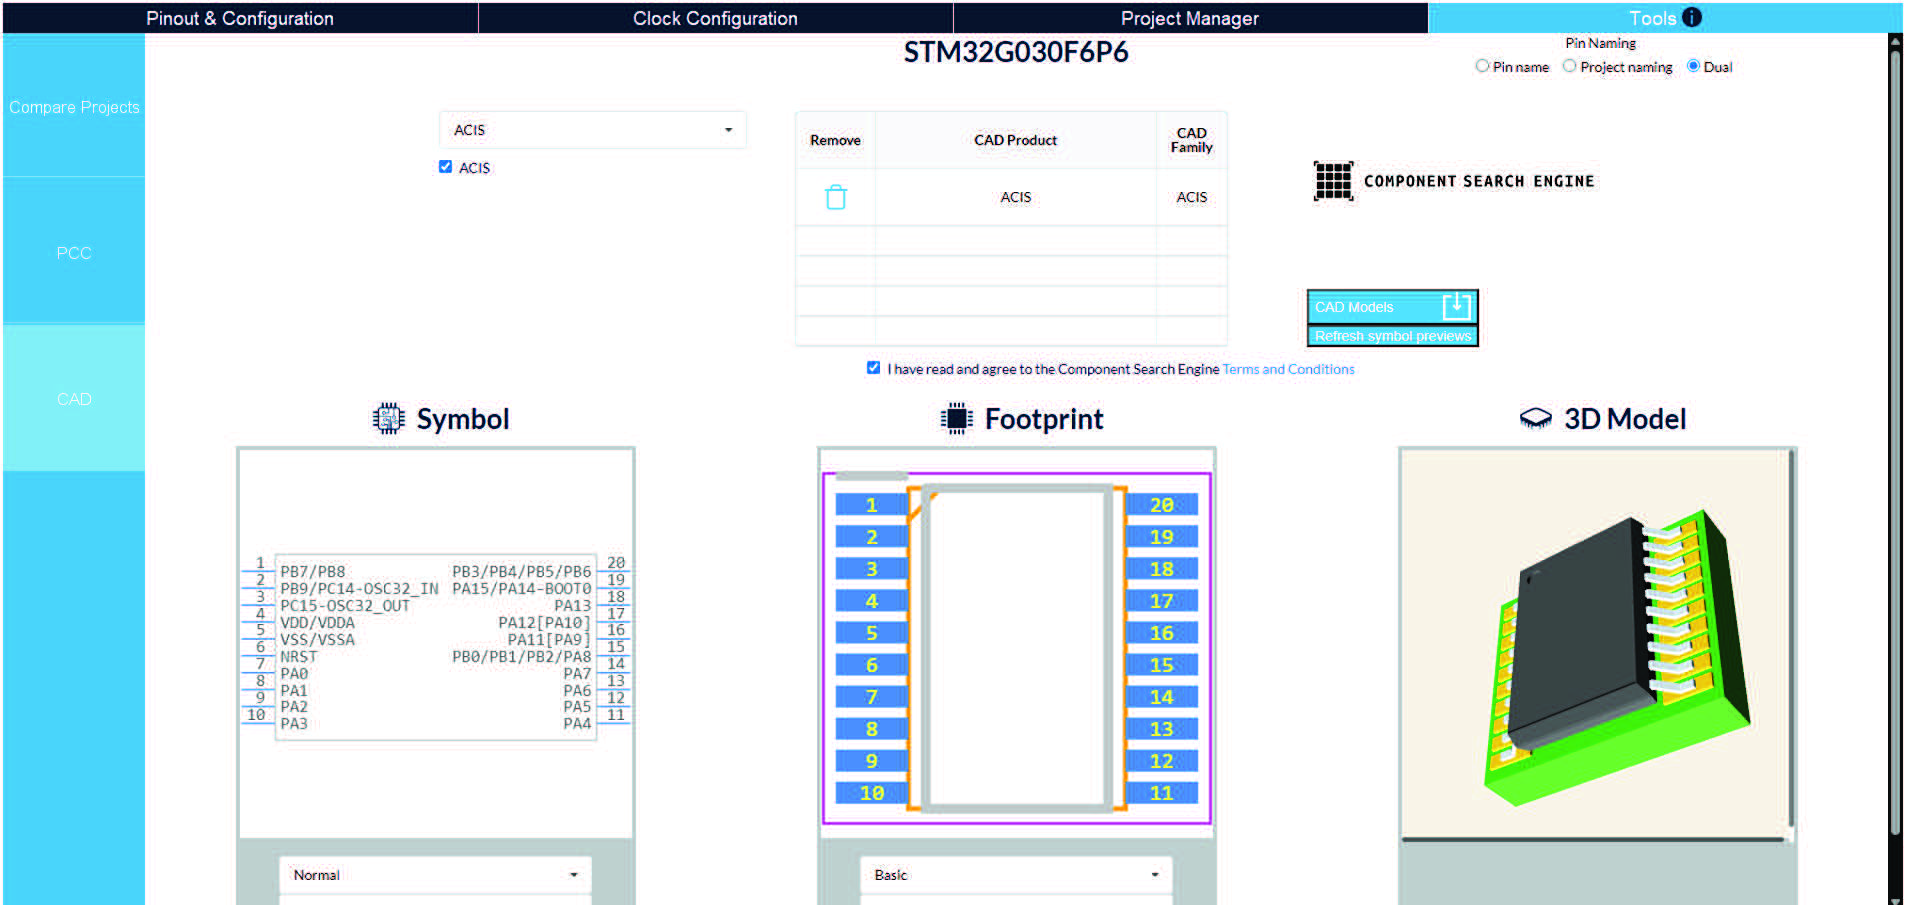Toggle the Terms and Conditions agreement checkbox
Viewport: 1905px width, 905px height.
point(873,368)
